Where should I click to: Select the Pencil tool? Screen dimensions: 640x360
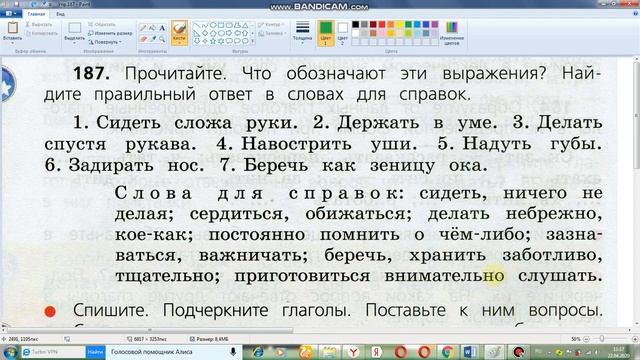point(143,28)
